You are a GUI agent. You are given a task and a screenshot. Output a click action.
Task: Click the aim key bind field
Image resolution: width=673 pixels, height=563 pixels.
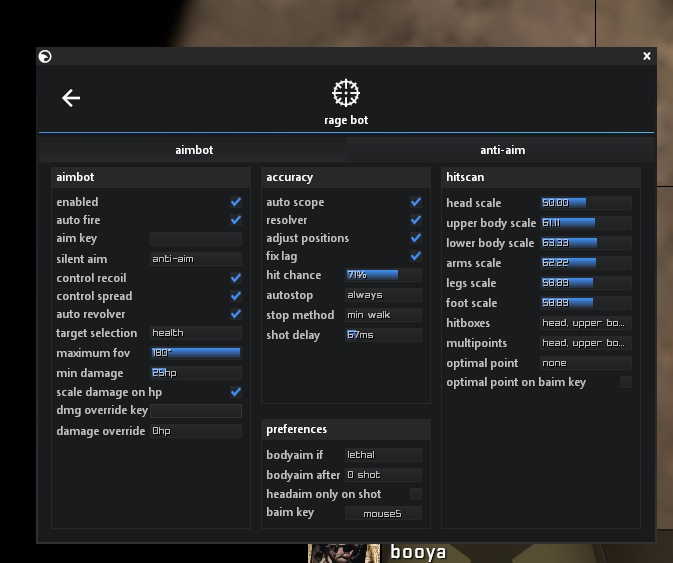(x=195, y=239)
